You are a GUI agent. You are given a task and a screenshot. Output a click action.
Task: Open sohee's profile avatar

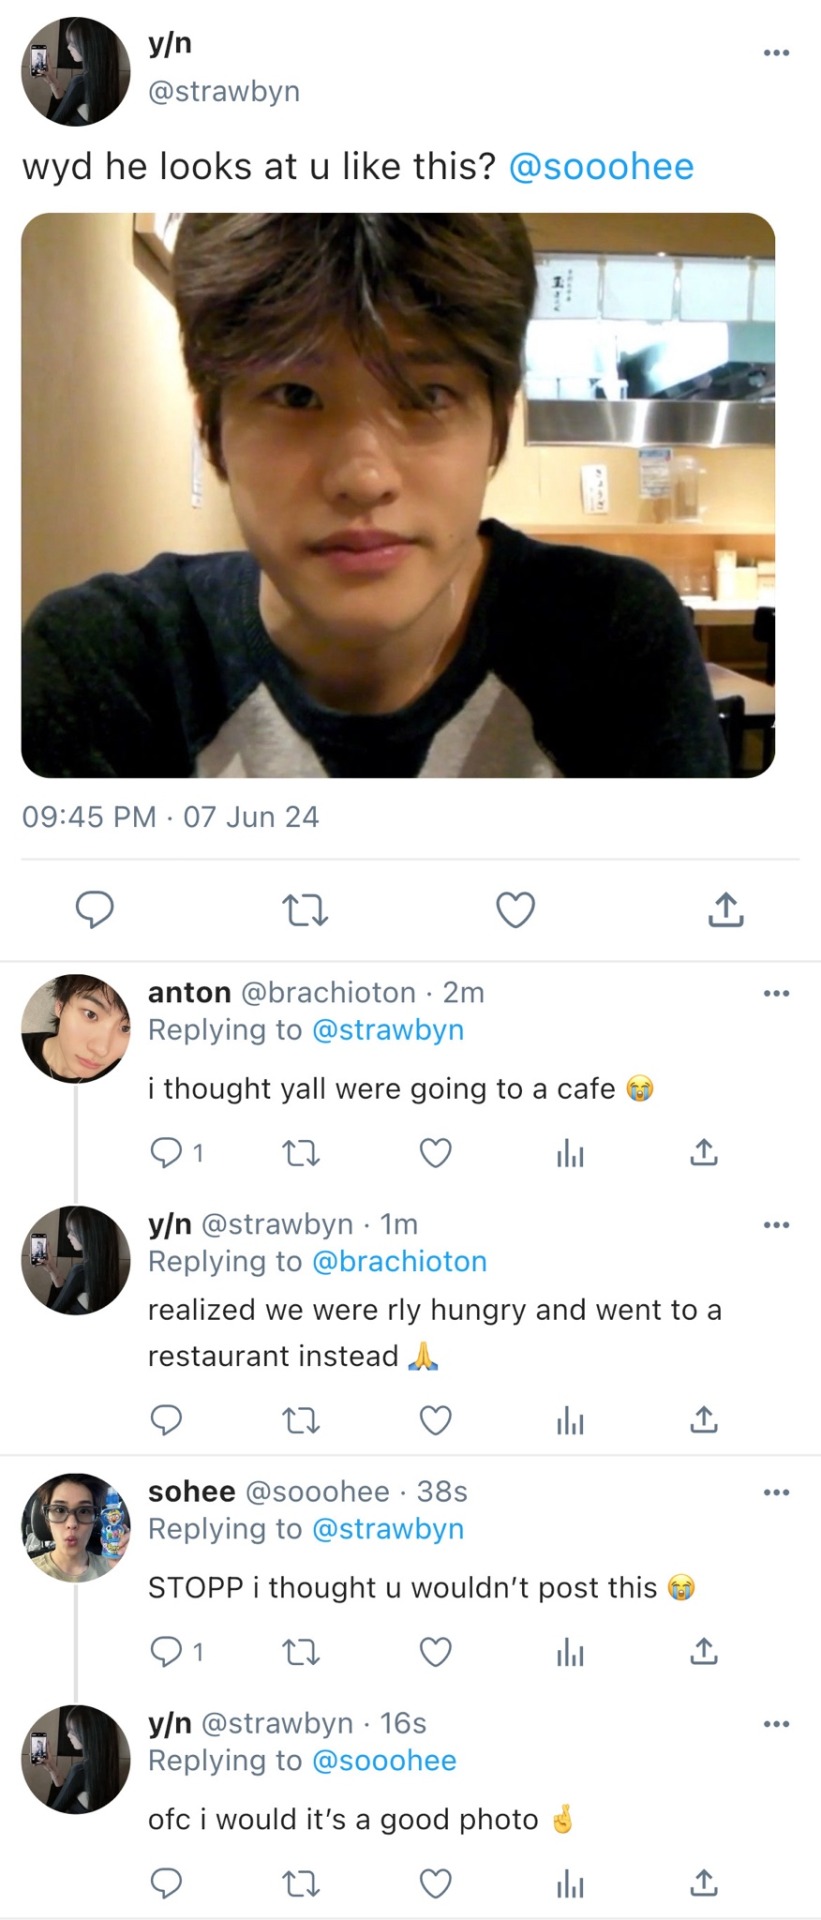(76, 1527)
